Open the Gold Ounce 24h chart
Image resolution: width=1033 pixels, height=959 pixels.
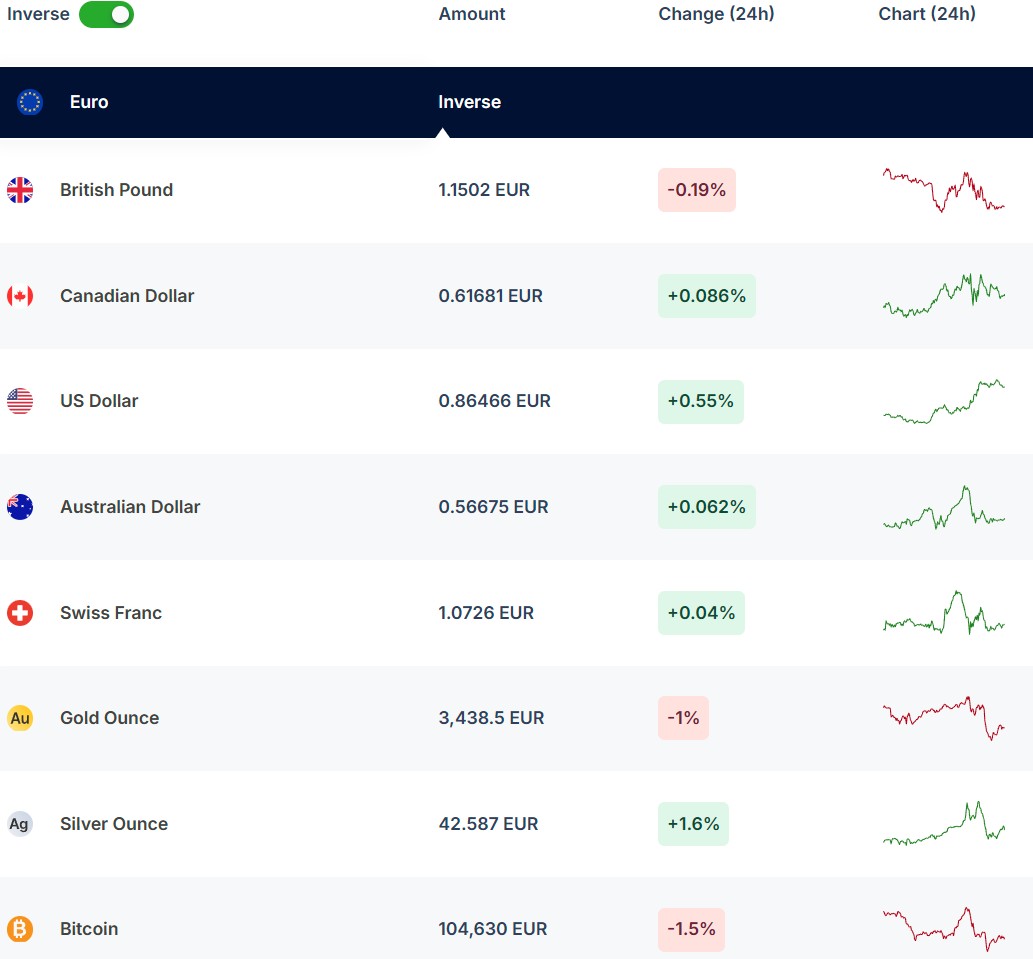tap(943, 718)
